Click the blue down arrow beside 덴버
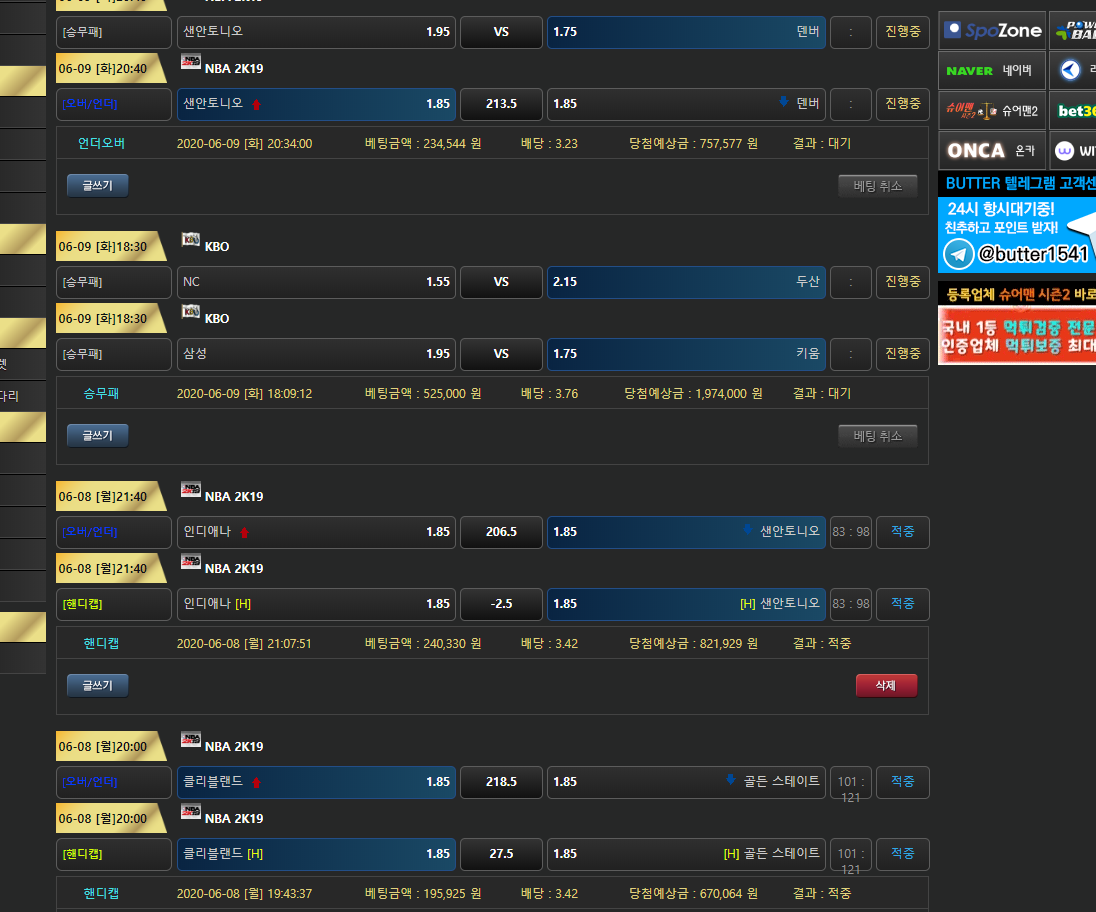 click(783, 103)
